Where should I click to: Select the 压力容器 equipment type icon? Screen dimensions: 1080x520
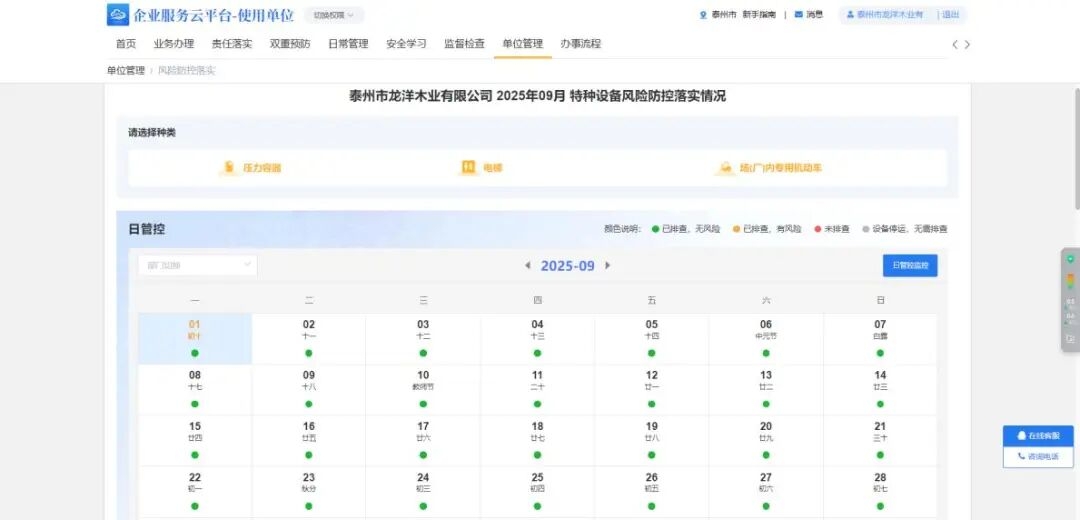coord(228,168)
